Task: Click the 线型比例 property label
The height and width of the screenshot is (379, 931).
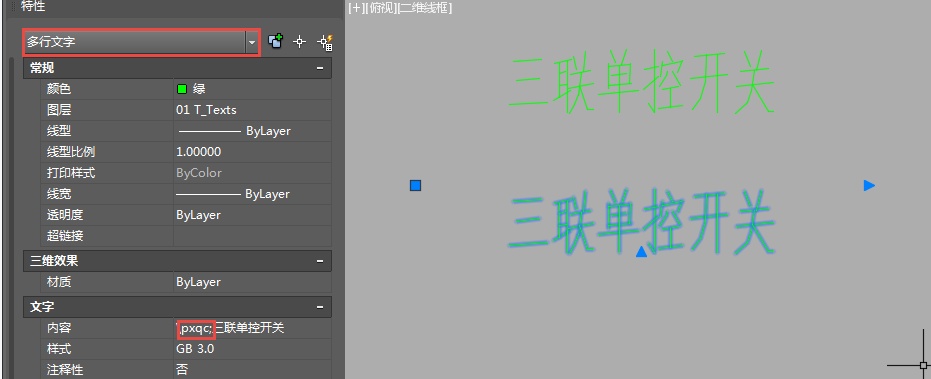Action: 71,152
